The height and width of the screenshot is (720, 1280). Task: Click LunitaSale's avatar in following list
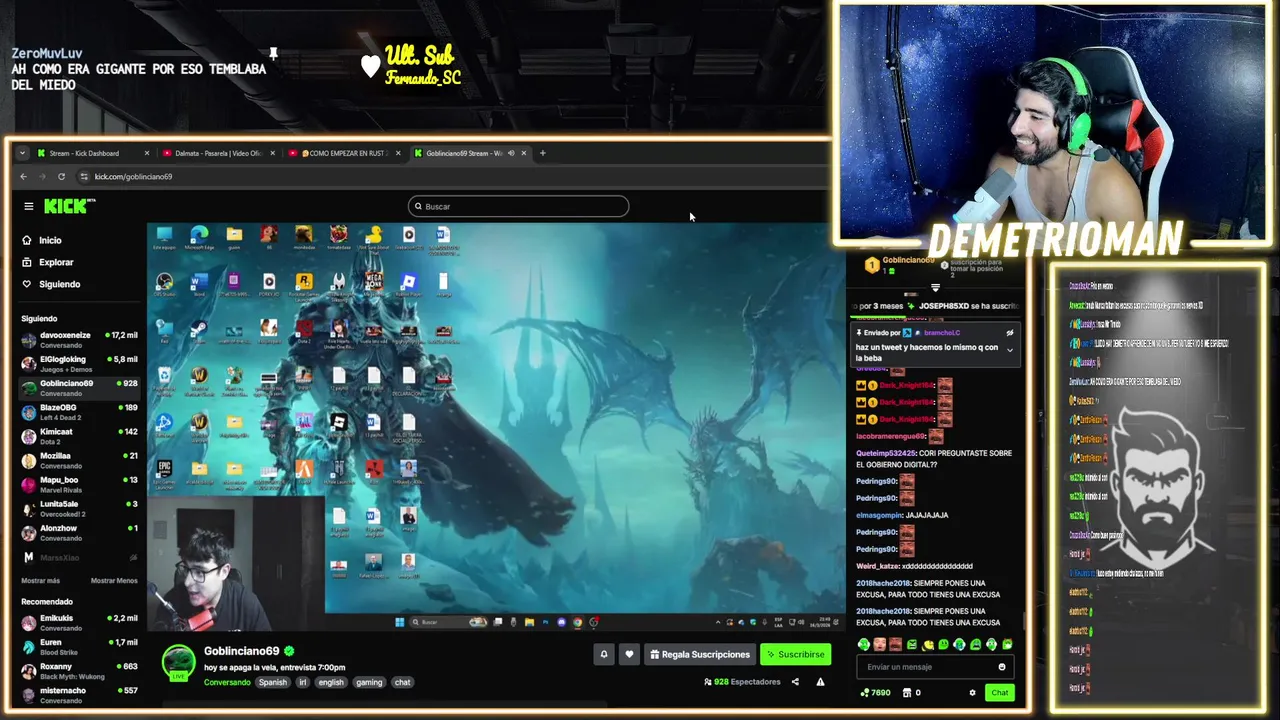click(29, 509)
